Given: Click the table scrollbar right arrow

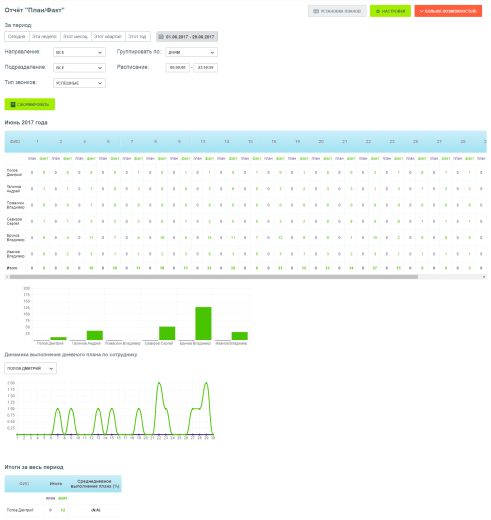Looking at the screenshot, I should [484, 277].
